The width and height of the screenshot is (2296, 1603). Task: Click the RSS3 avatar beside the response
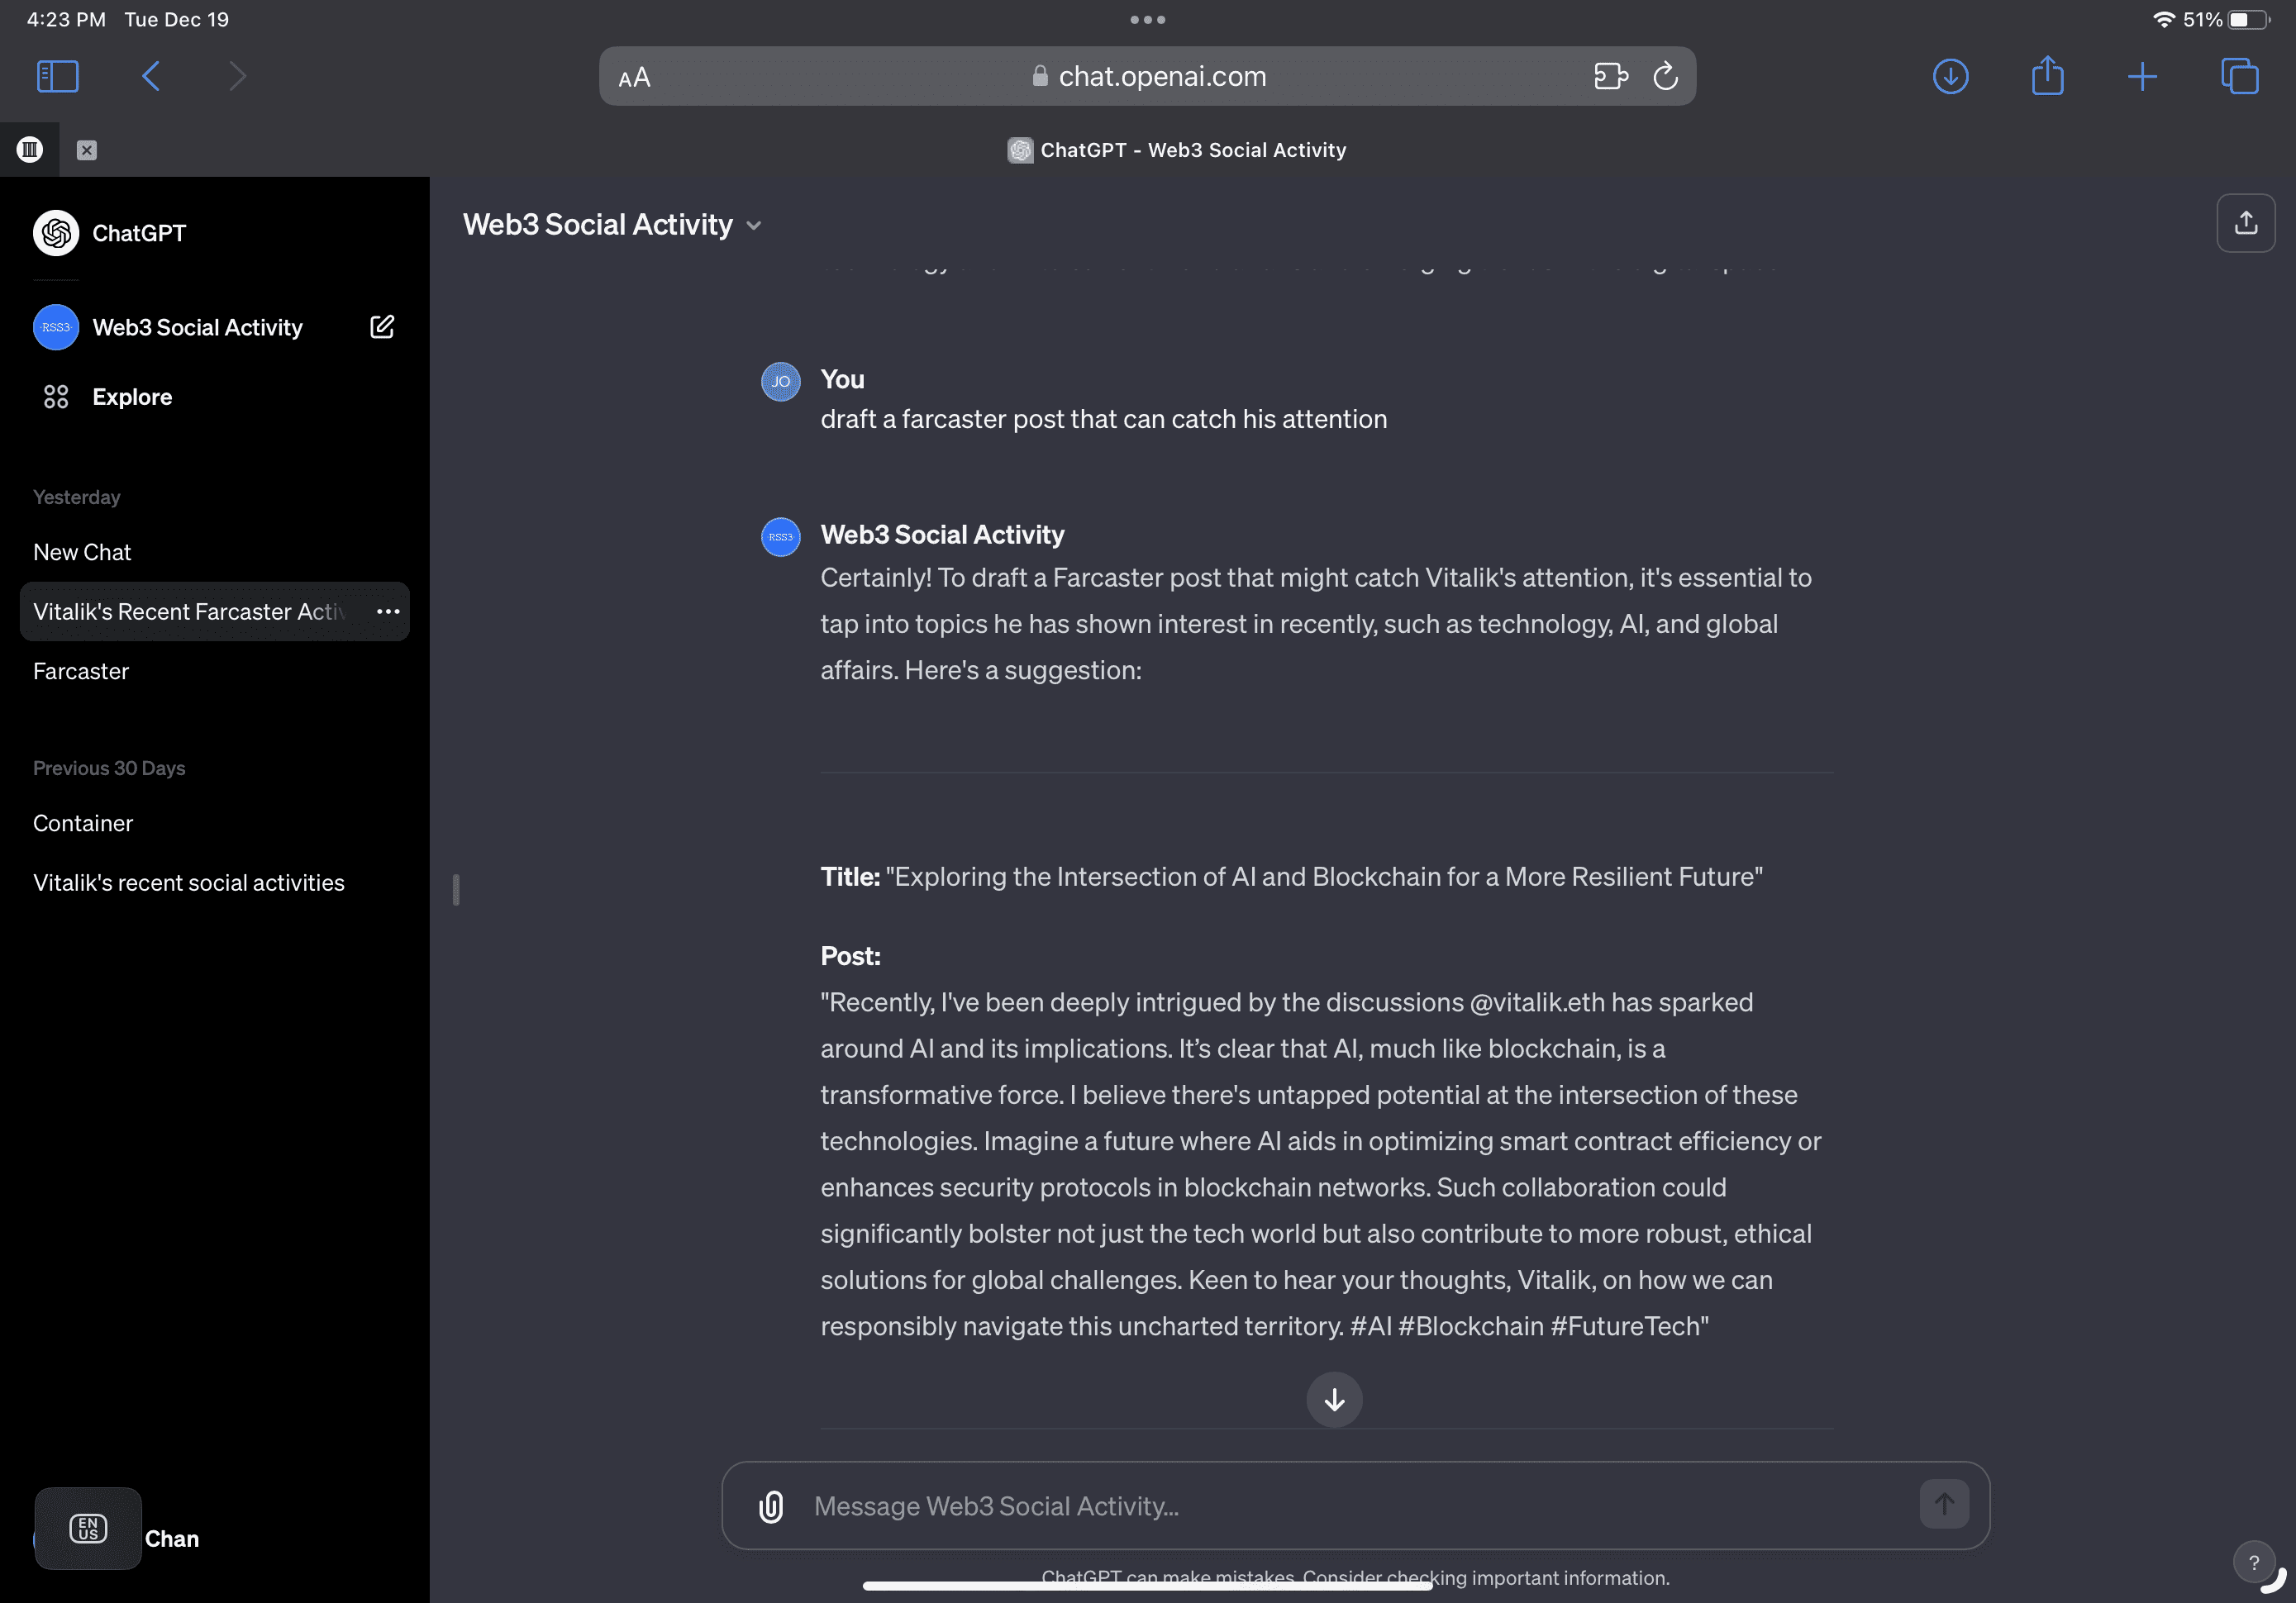(x=781, y=537)
